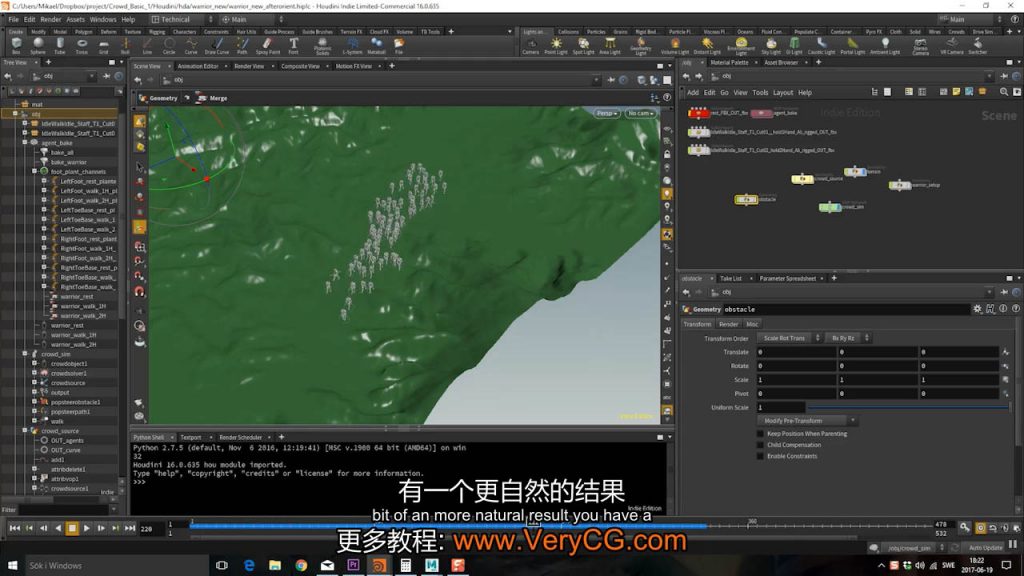1024x576 pixels.
Task: Click the blue timeline scrub bar
Action: [447, 525]
